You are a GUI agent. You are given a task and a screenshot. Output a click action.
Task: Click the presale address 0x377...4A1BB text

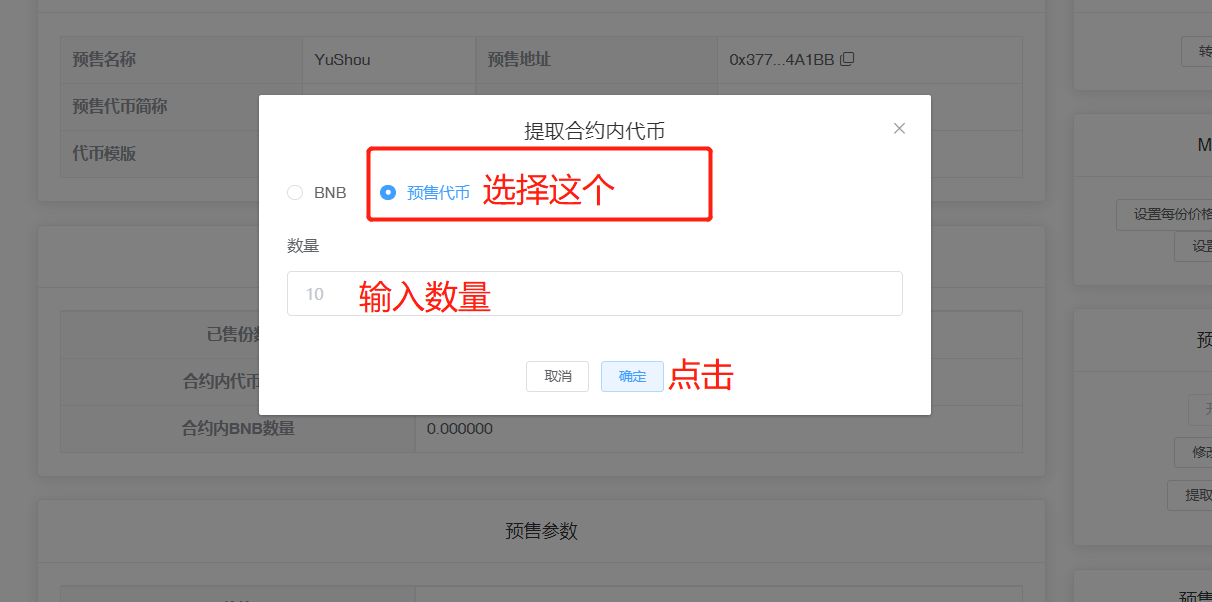781,60
